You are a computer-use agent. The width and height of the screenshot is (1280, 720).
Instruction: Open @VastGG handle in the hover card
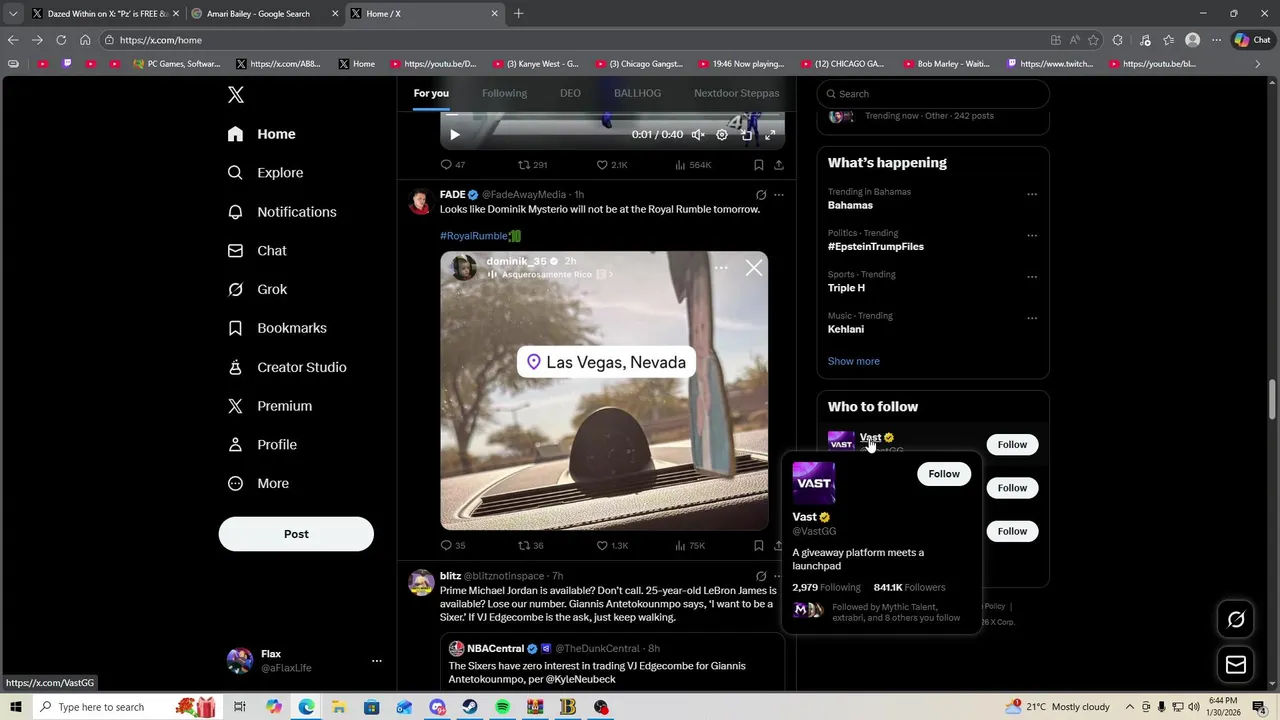pos(814,531)
